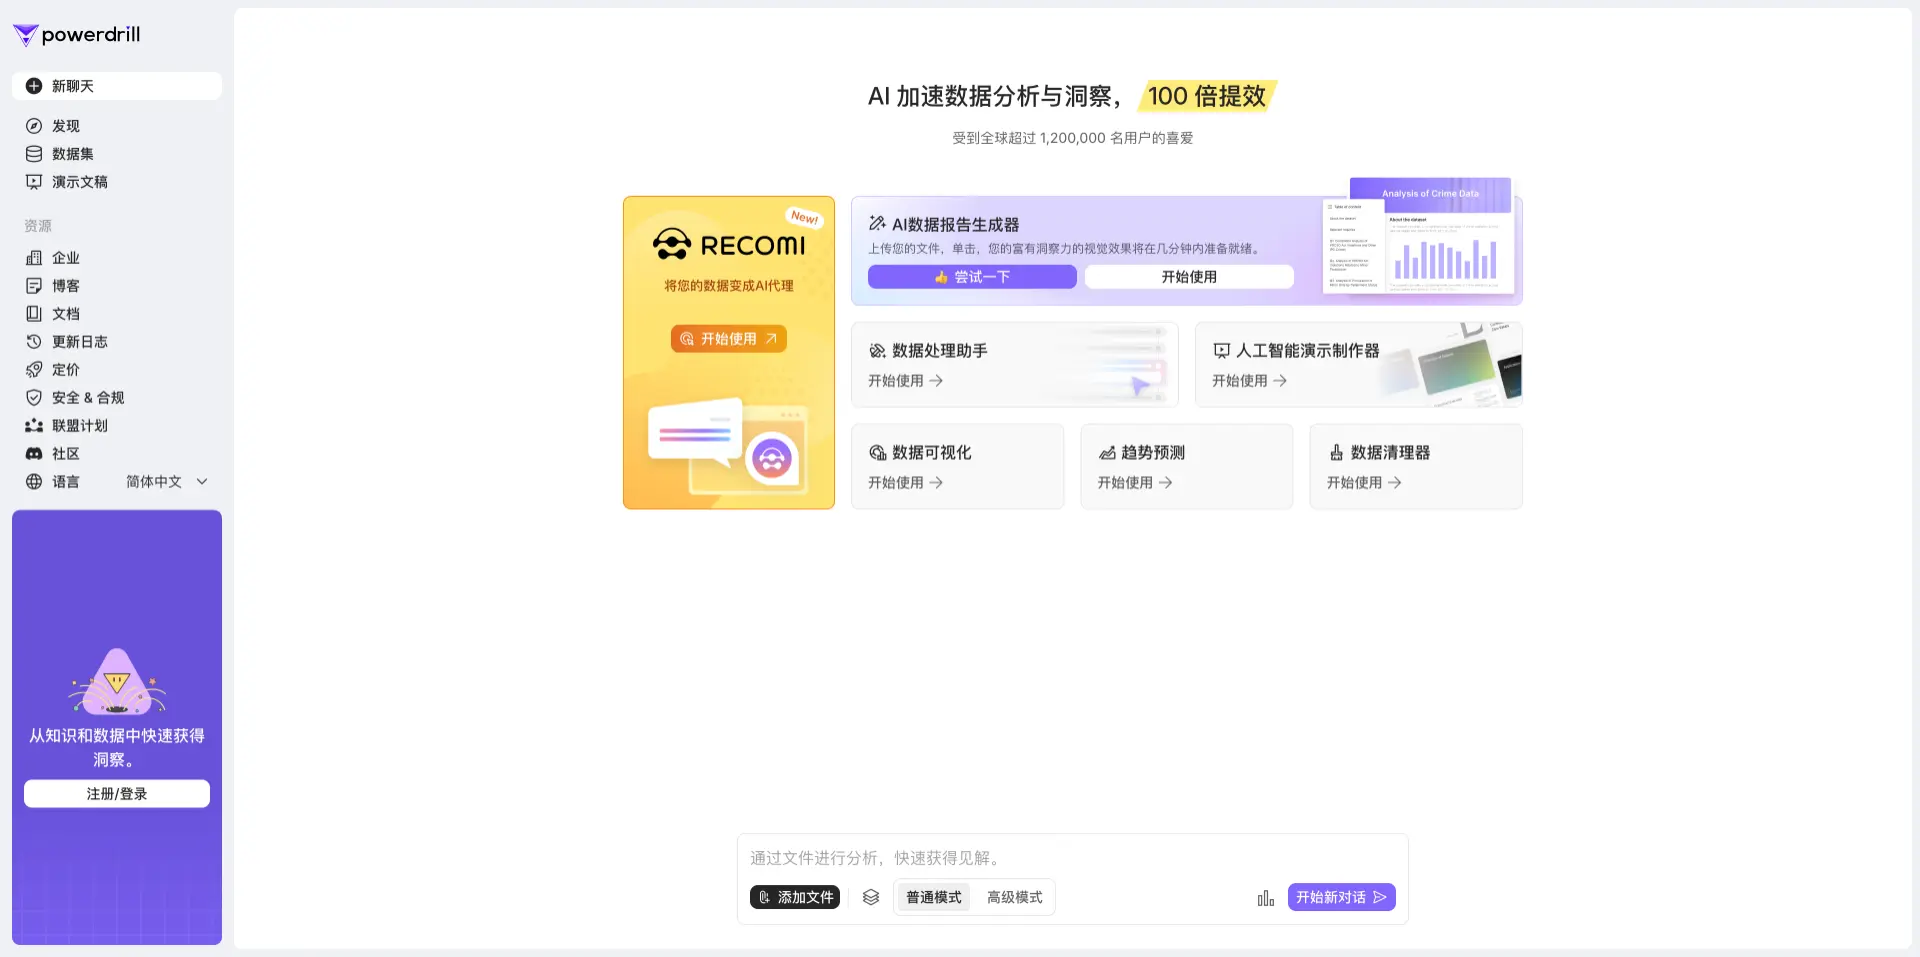Go to 更新日志 page
Image resolution: width=1920 pixels, height=957 pixels.
pyautogui.click(x=117, y=342)
